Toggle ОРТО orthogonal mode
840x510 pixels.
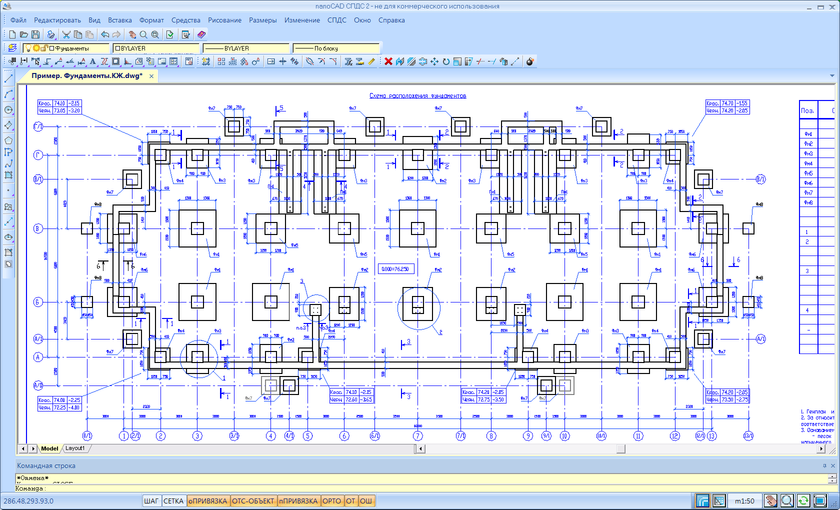click(x=331, y=499)
